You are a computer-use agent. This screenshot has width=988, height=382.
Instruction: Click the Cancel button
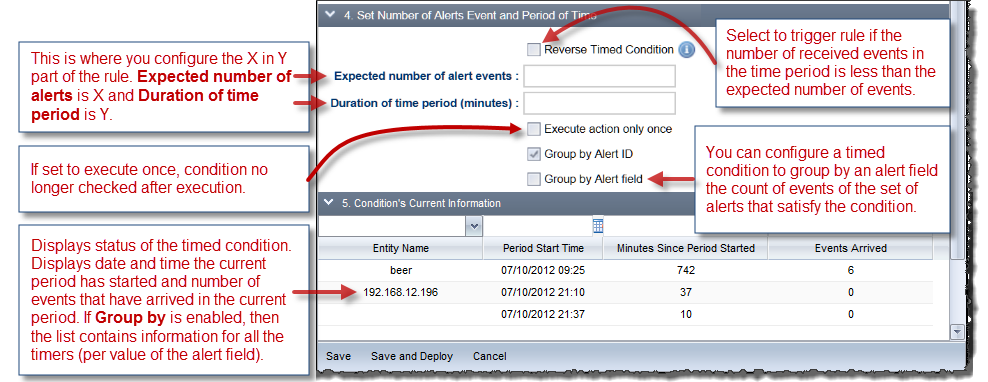[x=490, y=356]
